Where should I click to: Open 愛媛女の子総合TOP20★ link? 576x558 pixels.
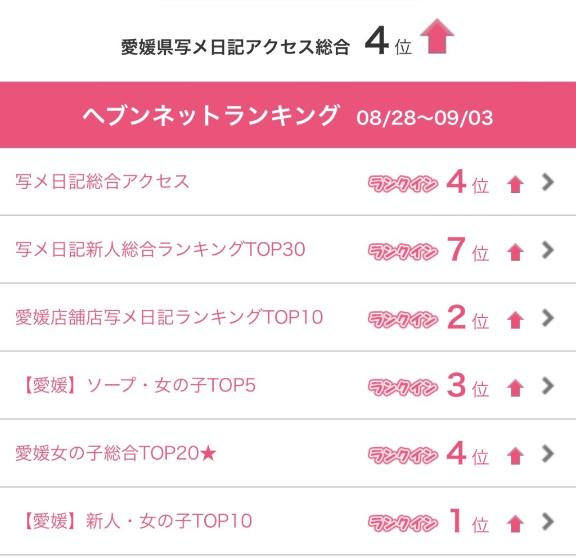pos(116,453)
